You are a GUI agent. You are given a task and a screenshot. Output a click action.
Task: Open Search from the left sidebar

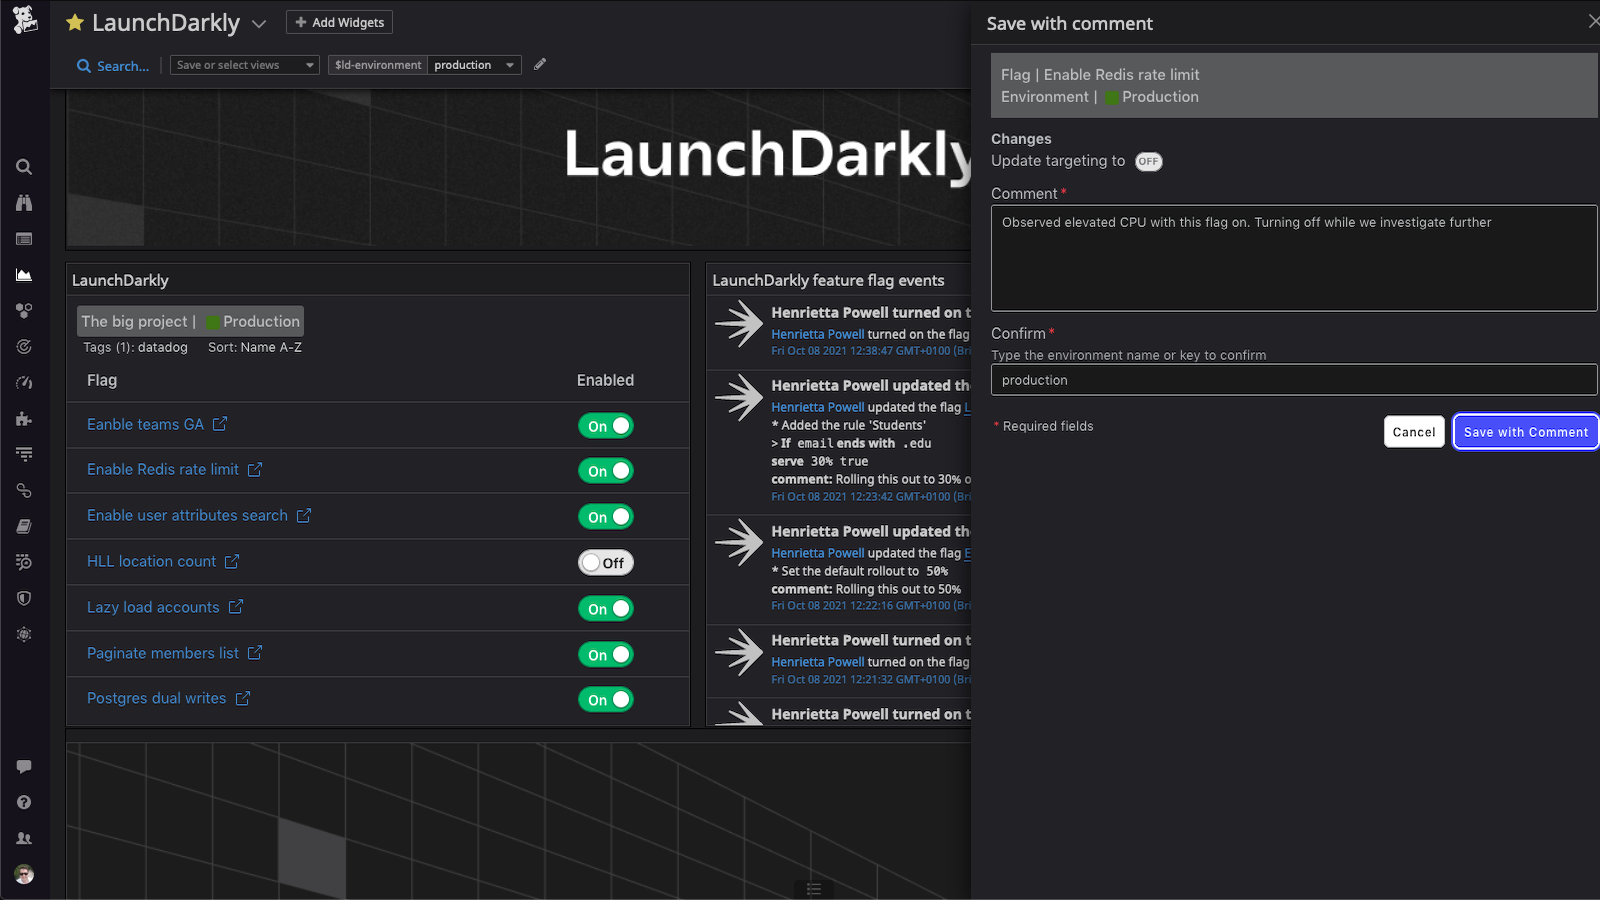point(24,167)
